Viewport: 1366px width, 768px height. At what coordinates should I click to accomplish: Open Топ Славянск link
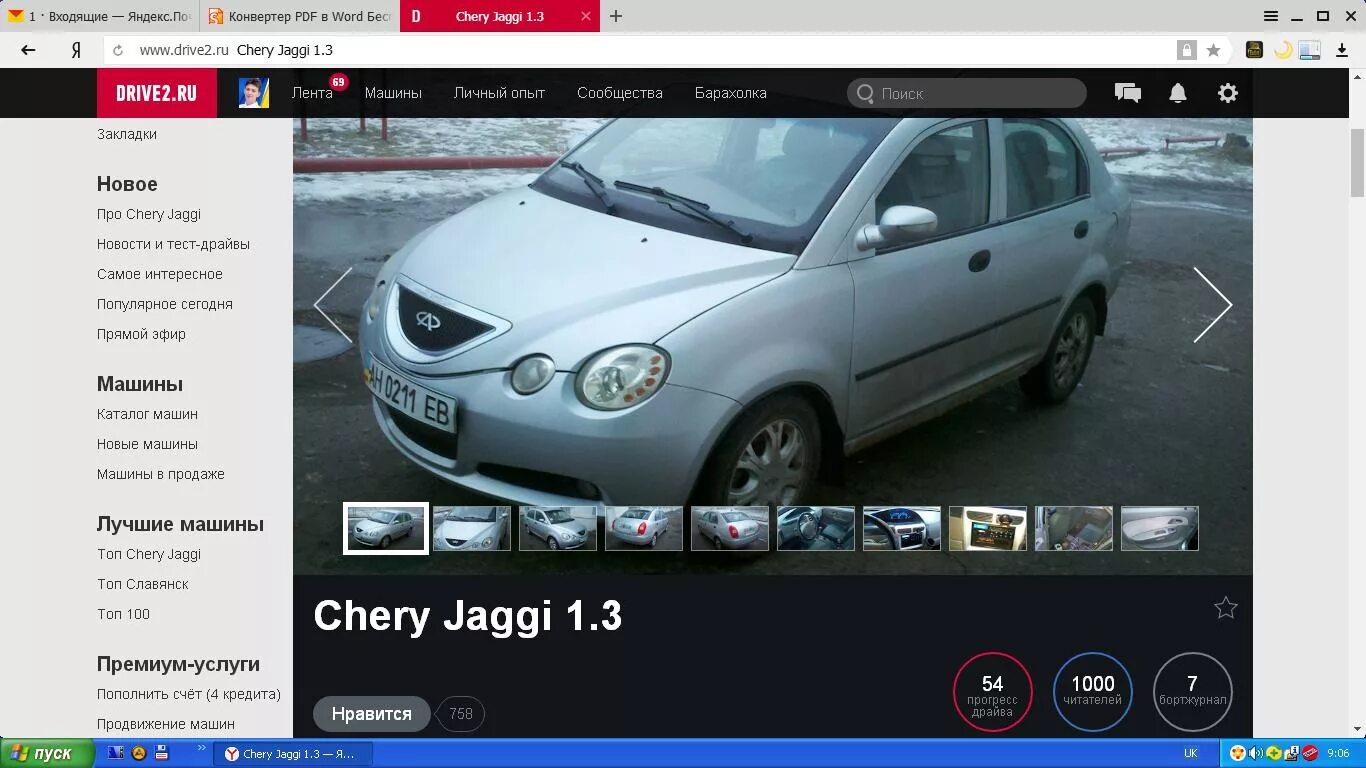pos(143,584)
